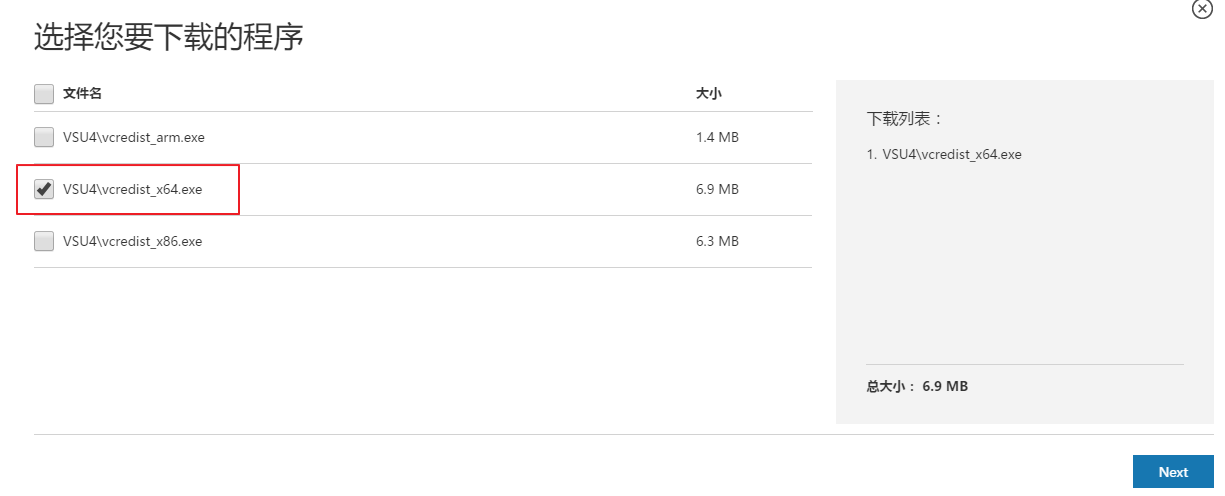Click the 大小 column header
Viewport: 1225px width, 496px height.
tap(709, 94)
